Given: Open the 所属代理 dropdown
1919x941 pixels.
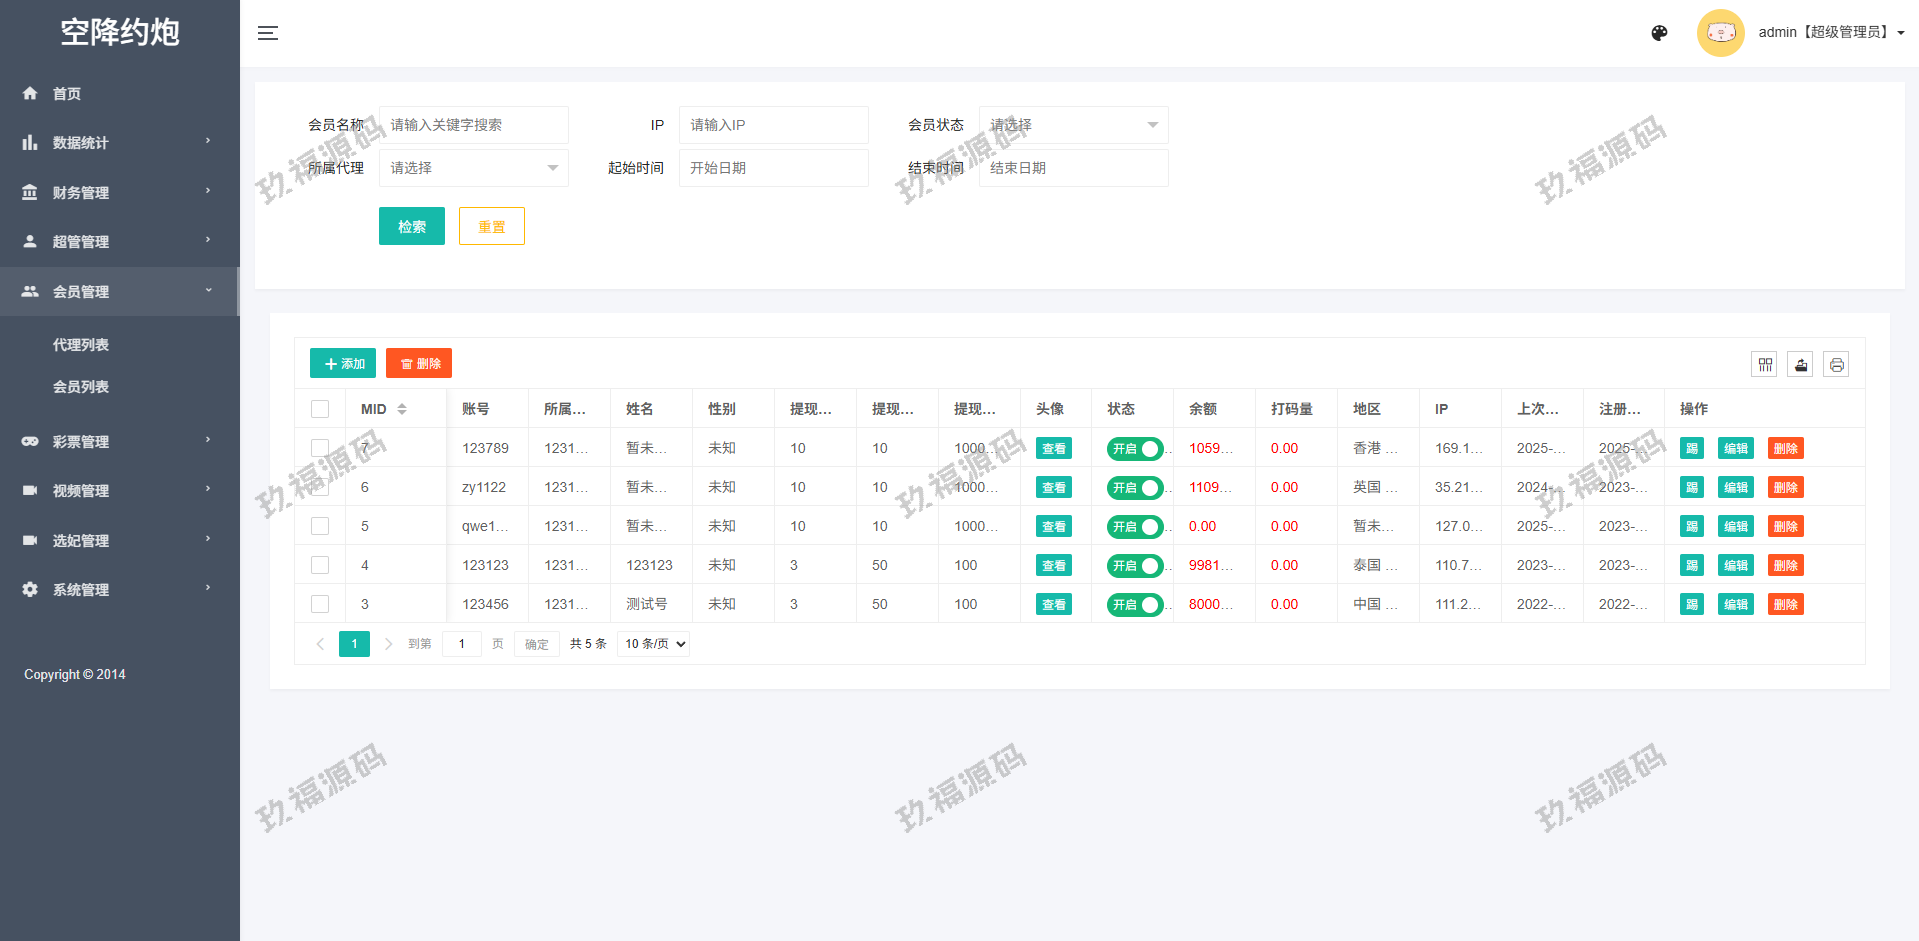Looking at the screenshot, I should tap(473, 168).
